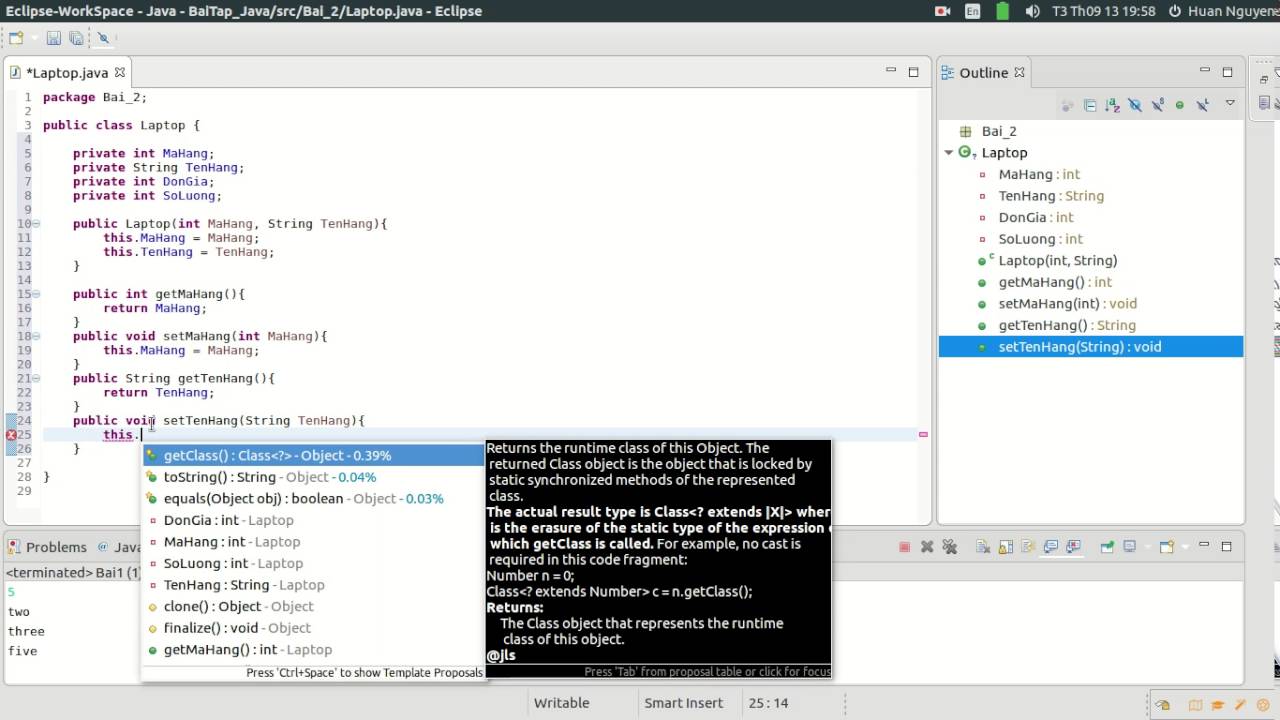Click Remove Launch icon in Console
This screenshot has height=720, width=1280.
(927, 547)
